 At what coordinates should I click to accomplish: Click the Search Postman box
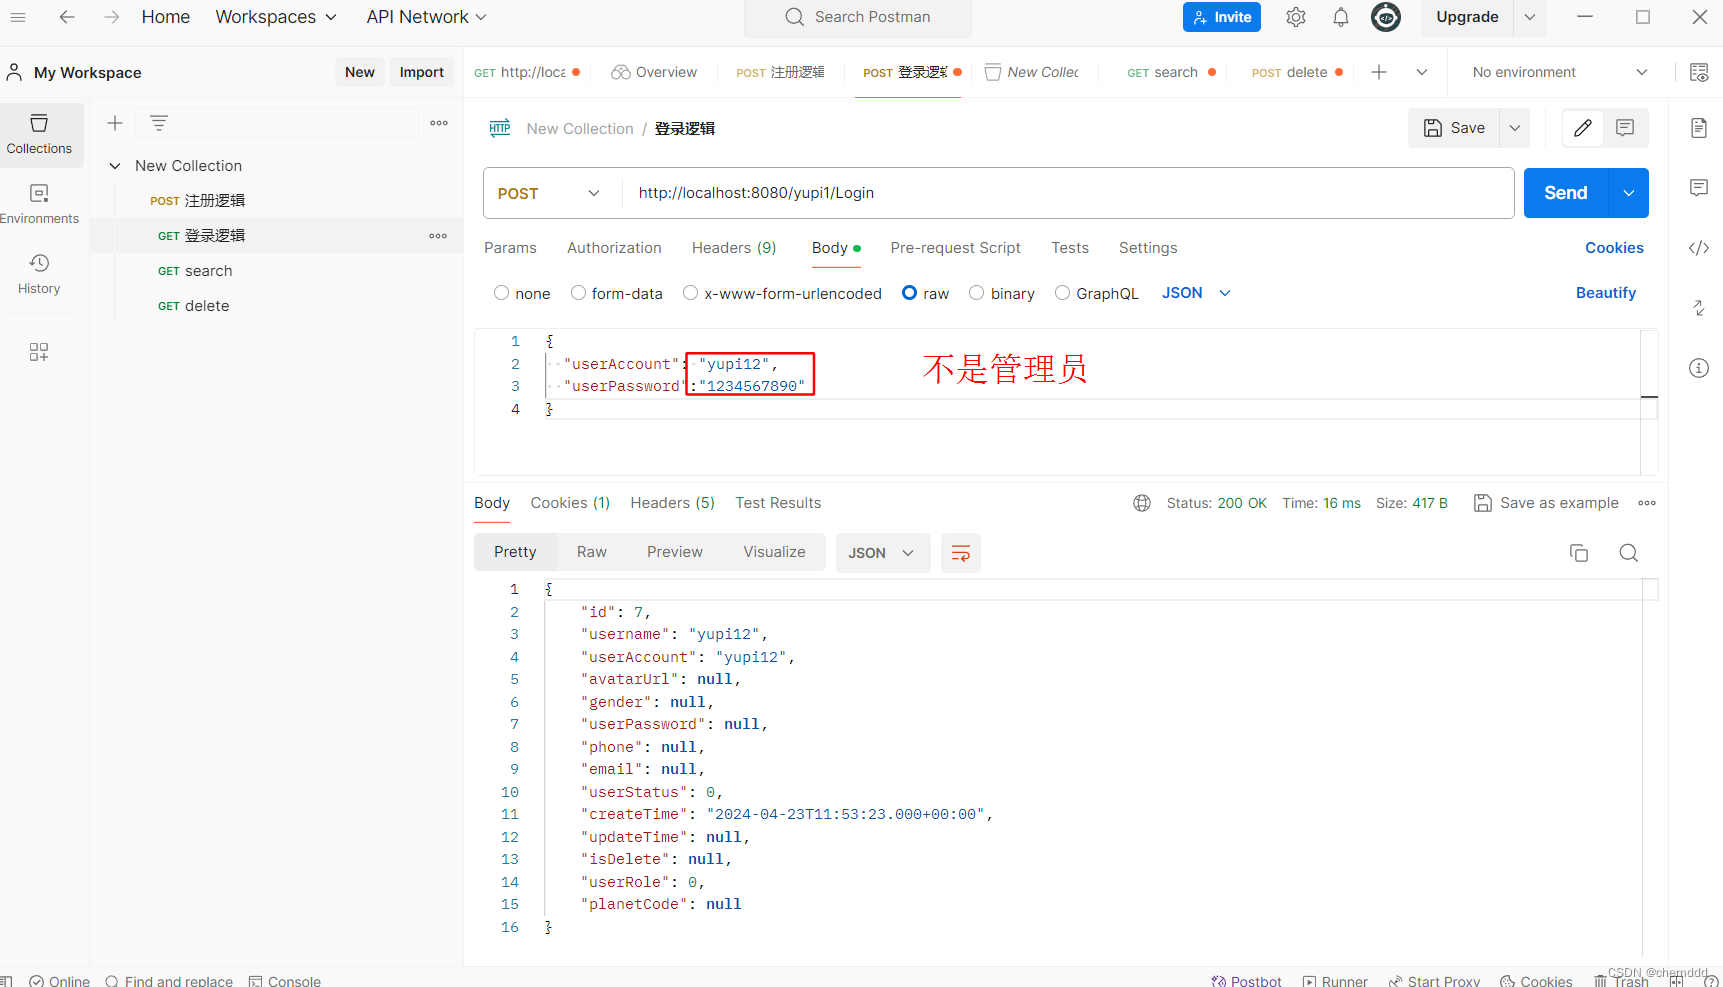pyautogui.click(x=858, y=17)
